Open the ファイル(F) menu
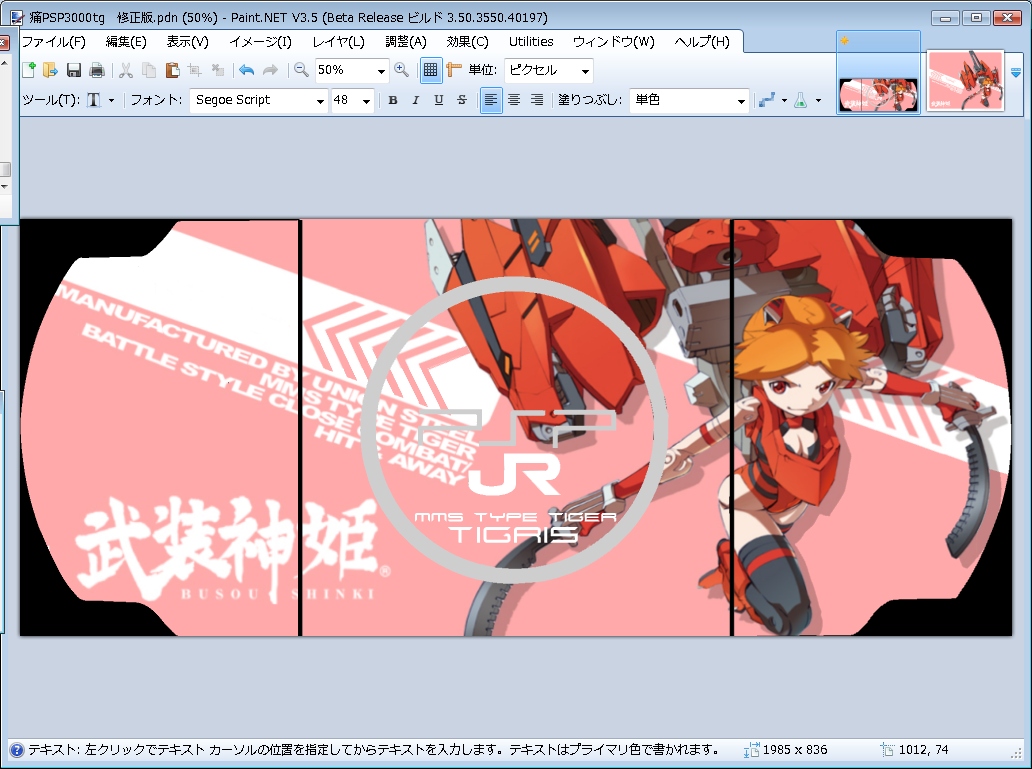The image size is (1032, 769). pyautogui.click(x=54, y=41)
